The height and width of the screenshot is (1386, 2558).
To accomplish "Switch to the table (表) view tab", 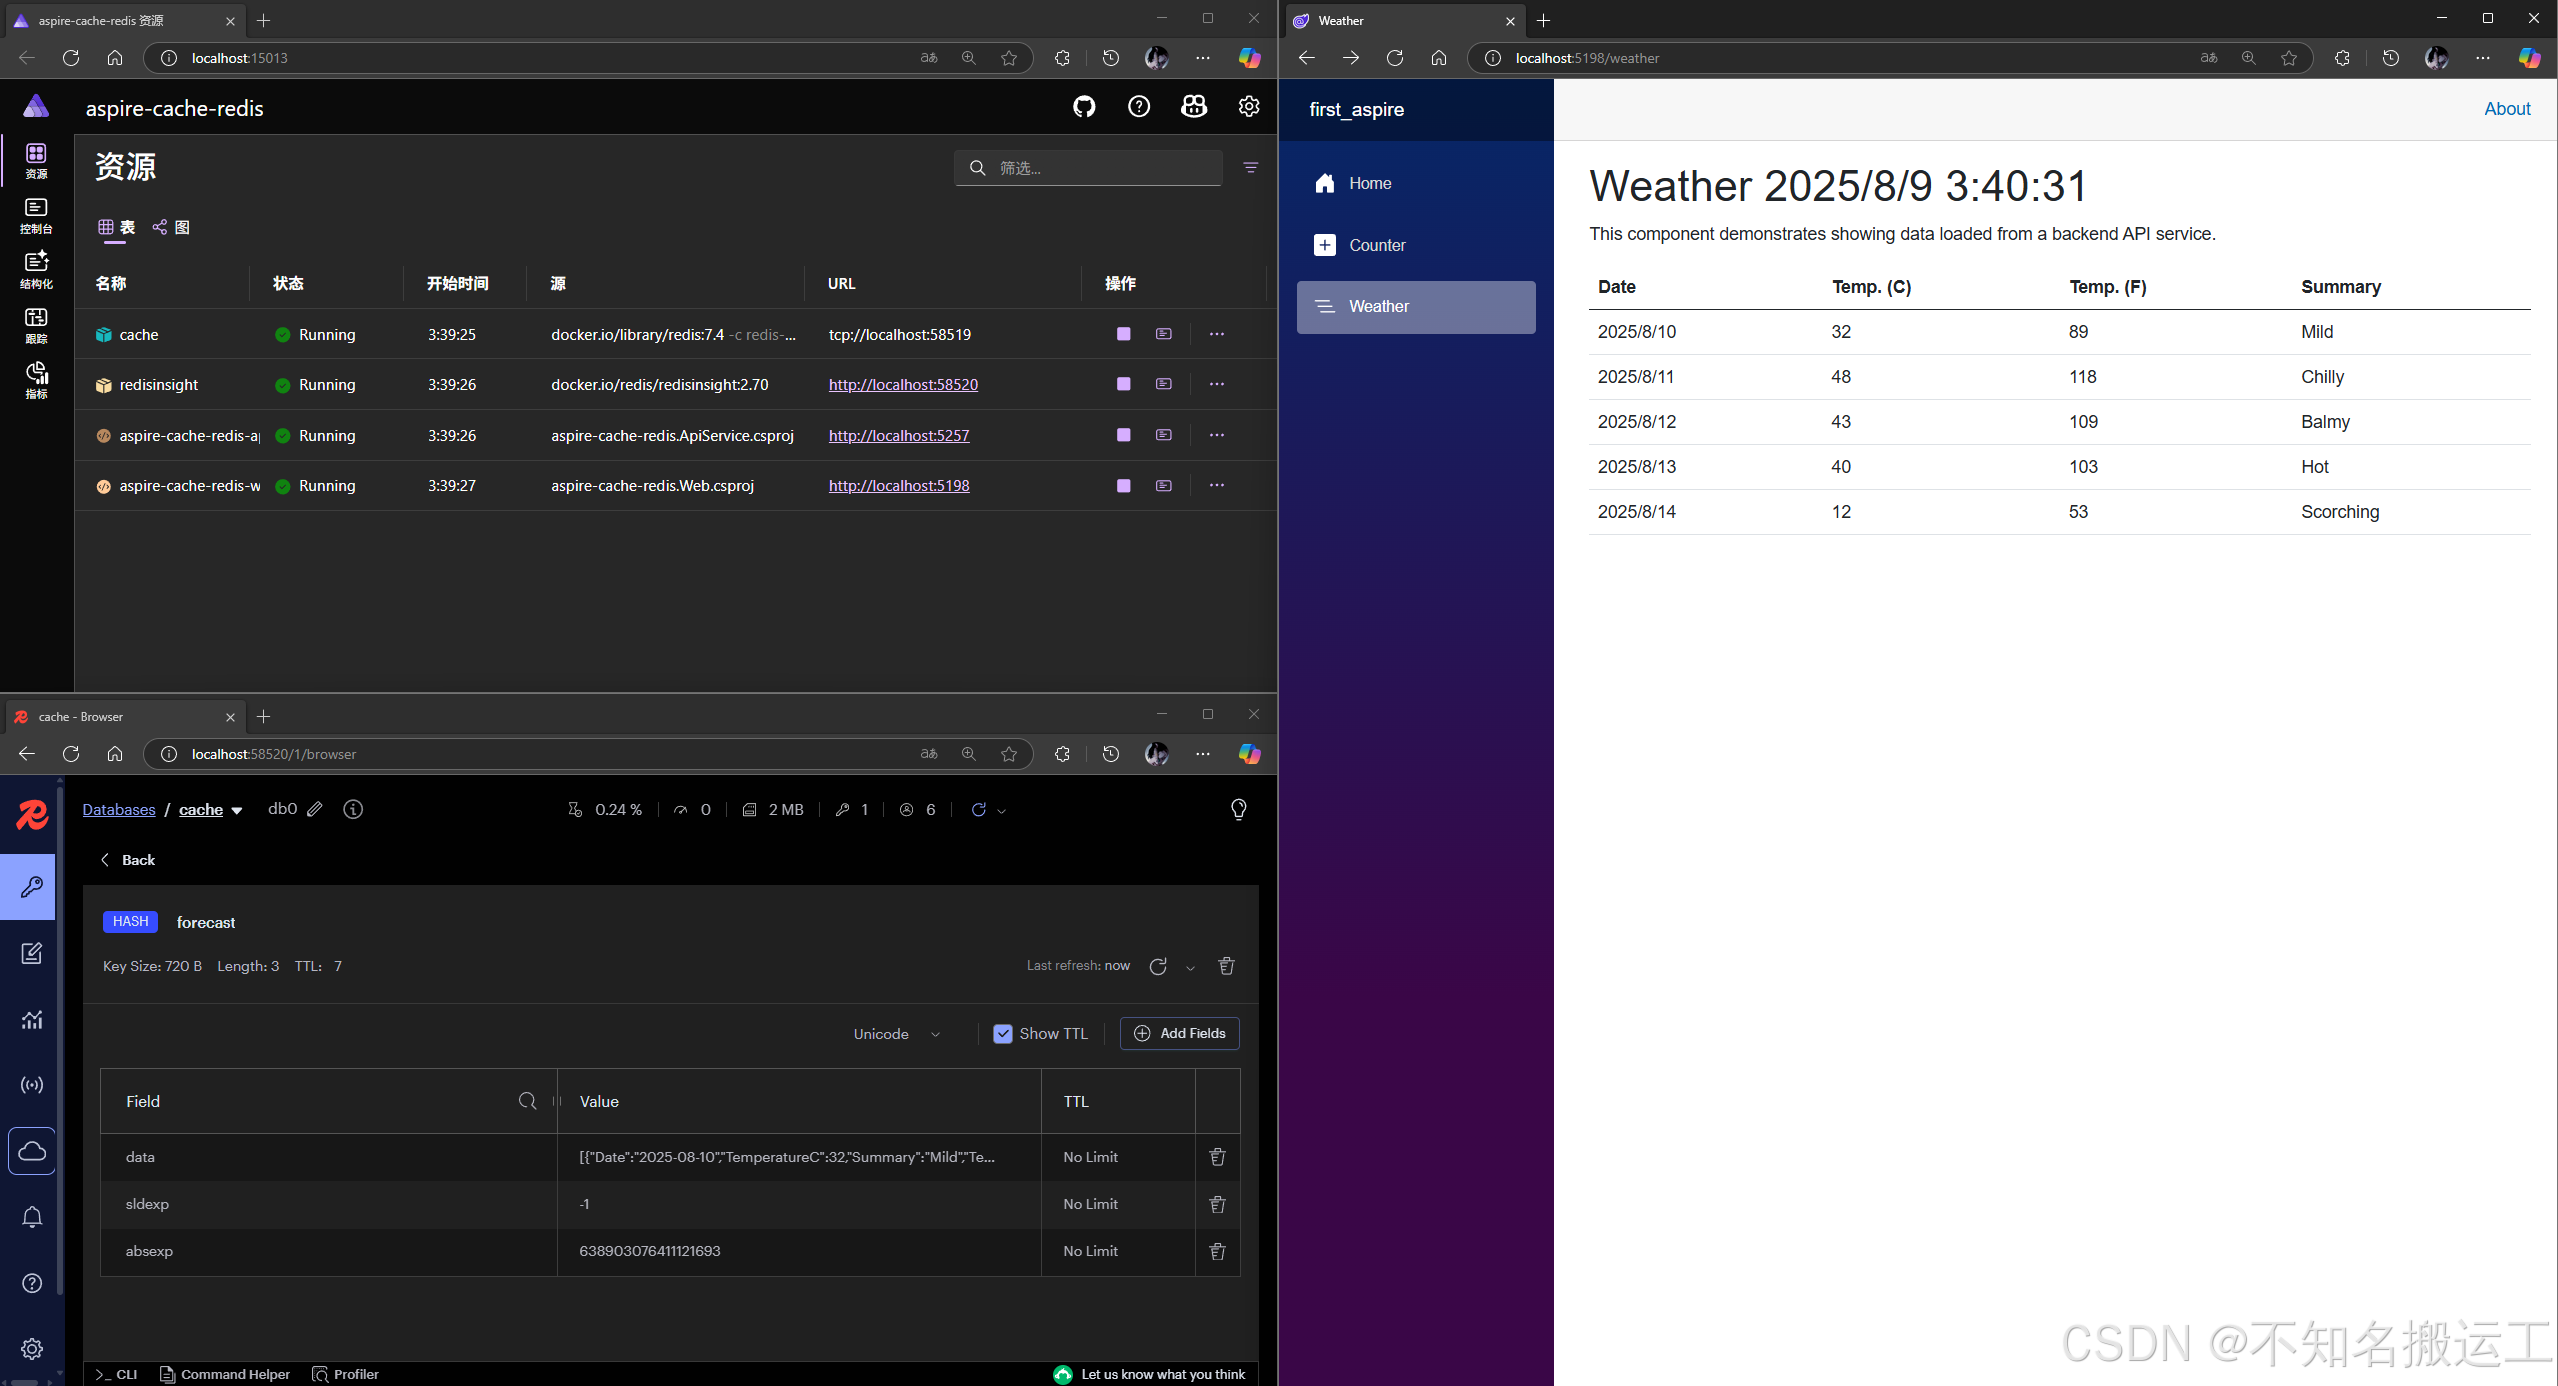I will pos(116,228).
